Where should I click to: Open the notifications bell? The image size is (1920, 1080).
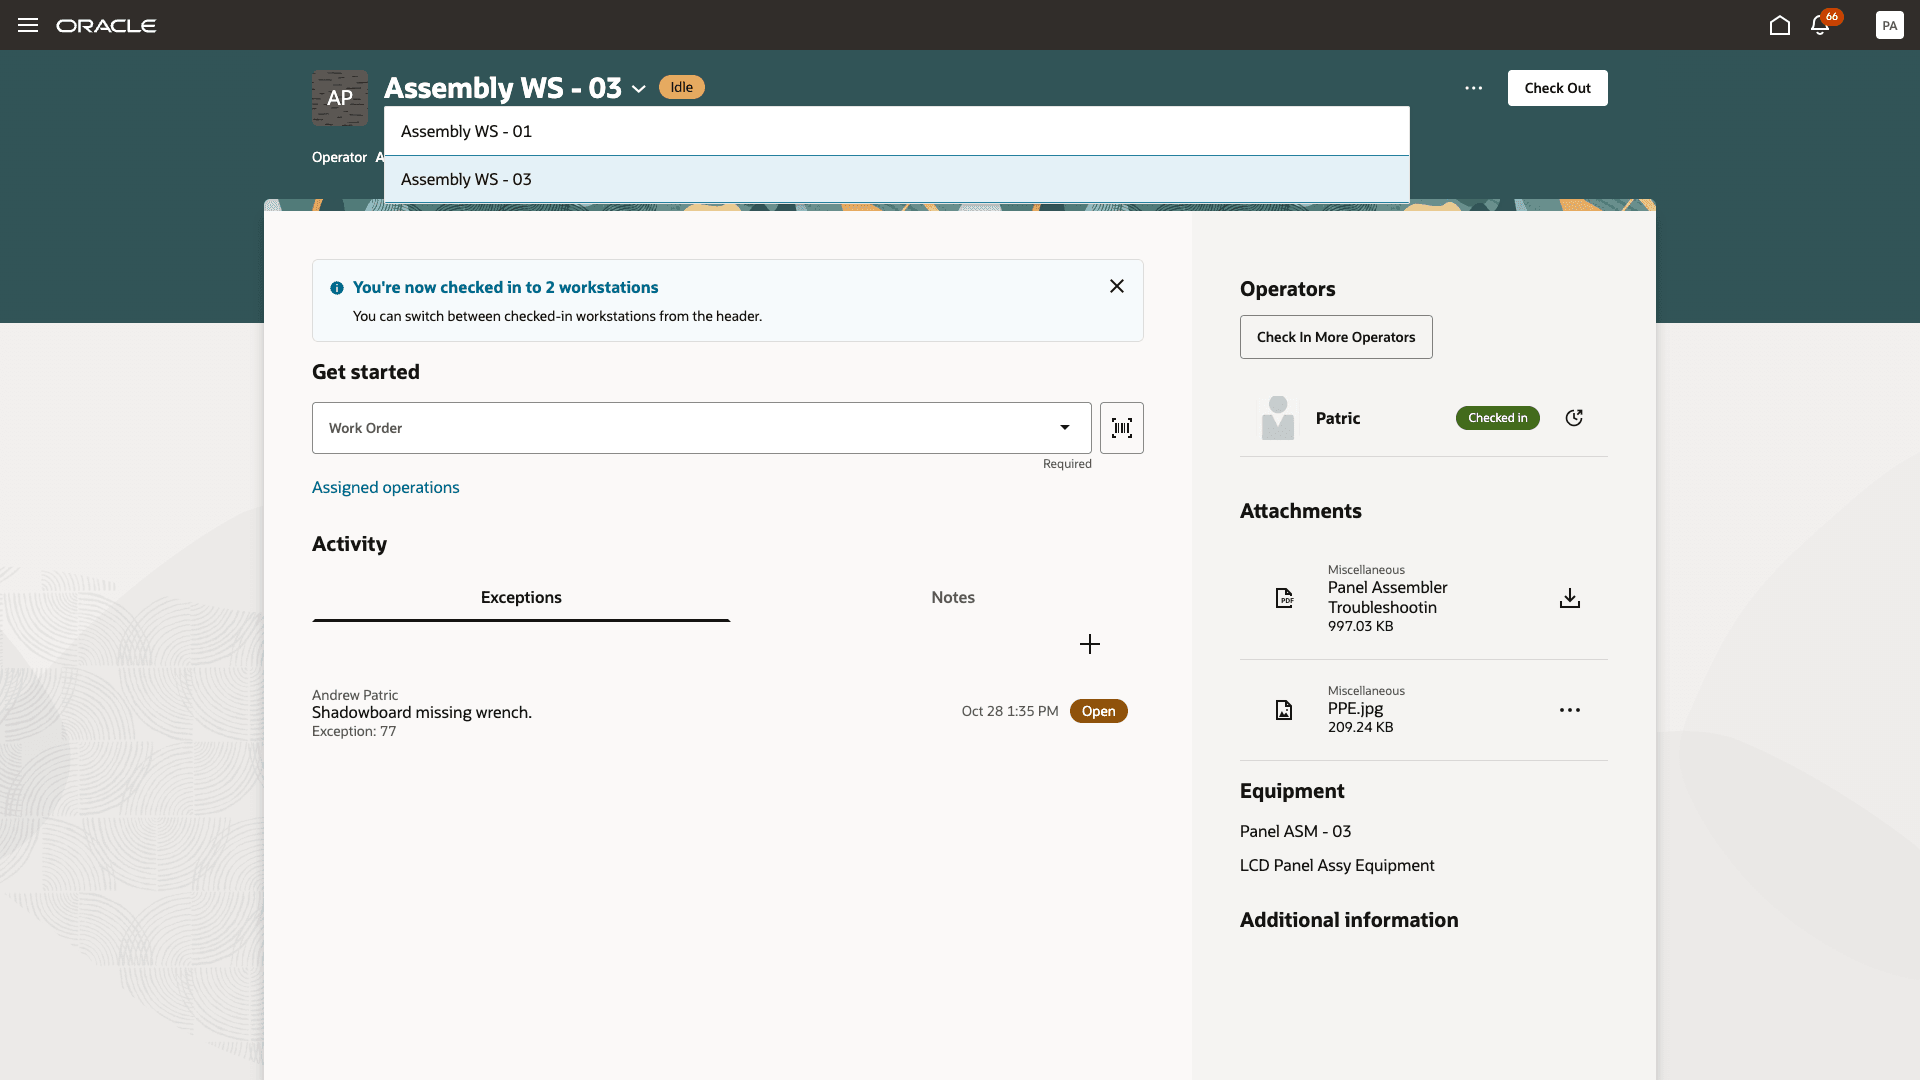point(1820,25)
